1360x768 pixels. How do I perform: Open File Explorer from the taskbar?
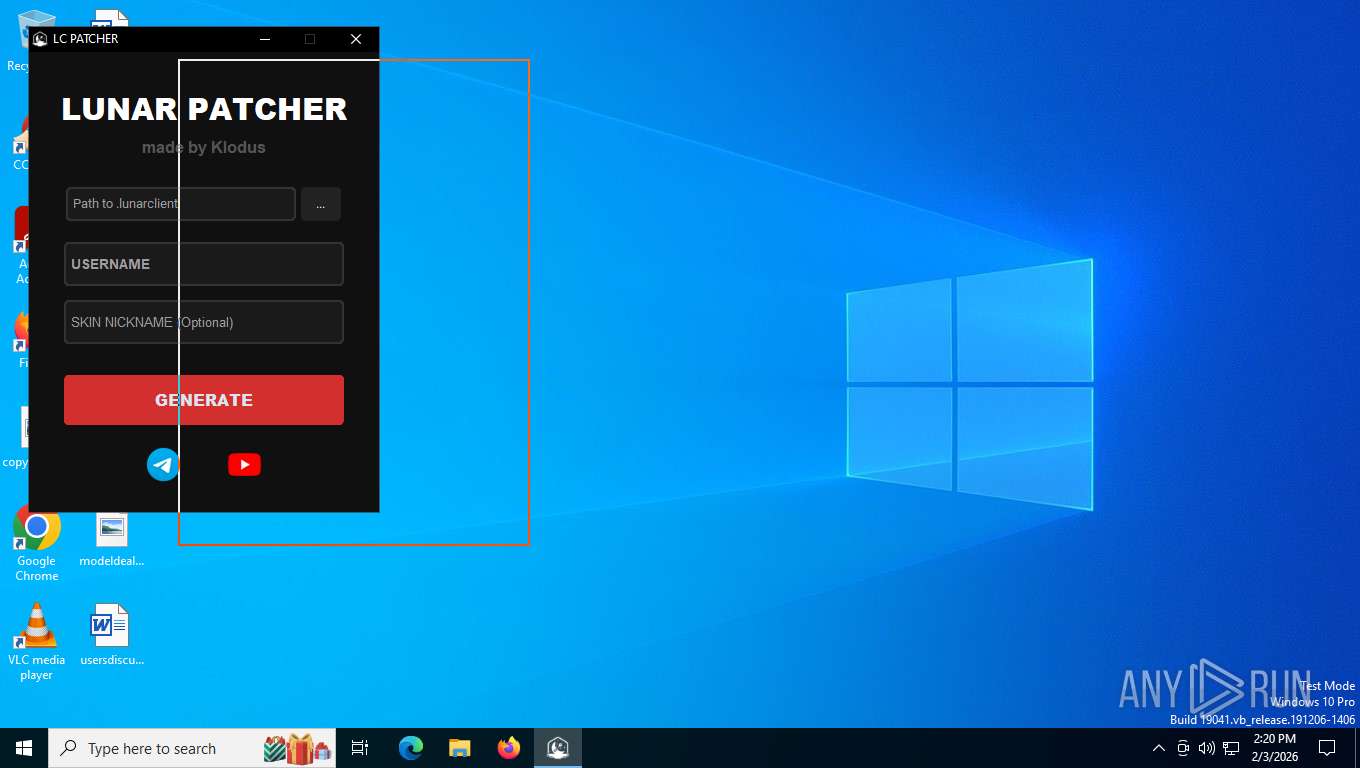[x=460, y=748]
